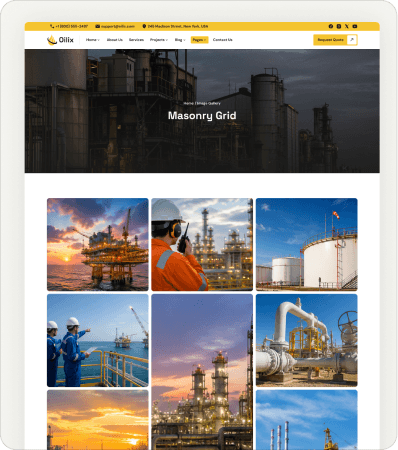Click the location pin icon
Screen dimensions: 398x450
(144, 26)
